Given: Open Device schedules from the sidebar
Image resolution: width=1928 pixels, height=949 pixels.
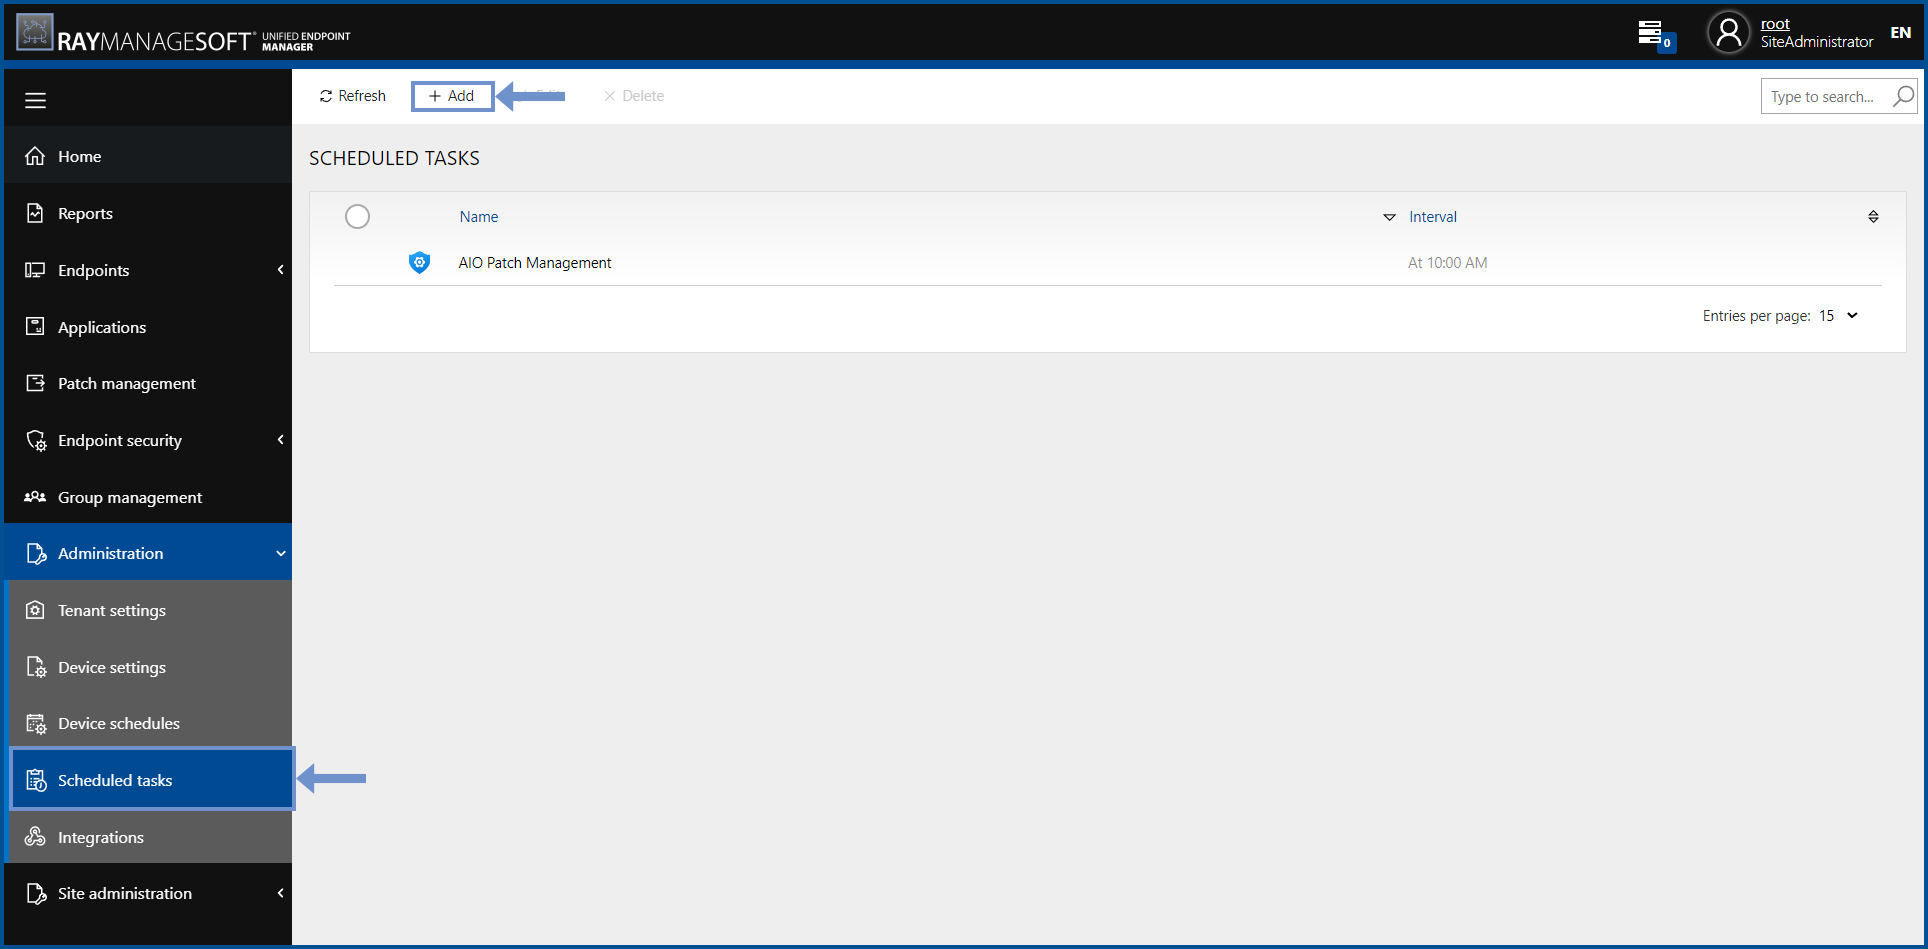Looking at the screenshot, I should 118,723.
